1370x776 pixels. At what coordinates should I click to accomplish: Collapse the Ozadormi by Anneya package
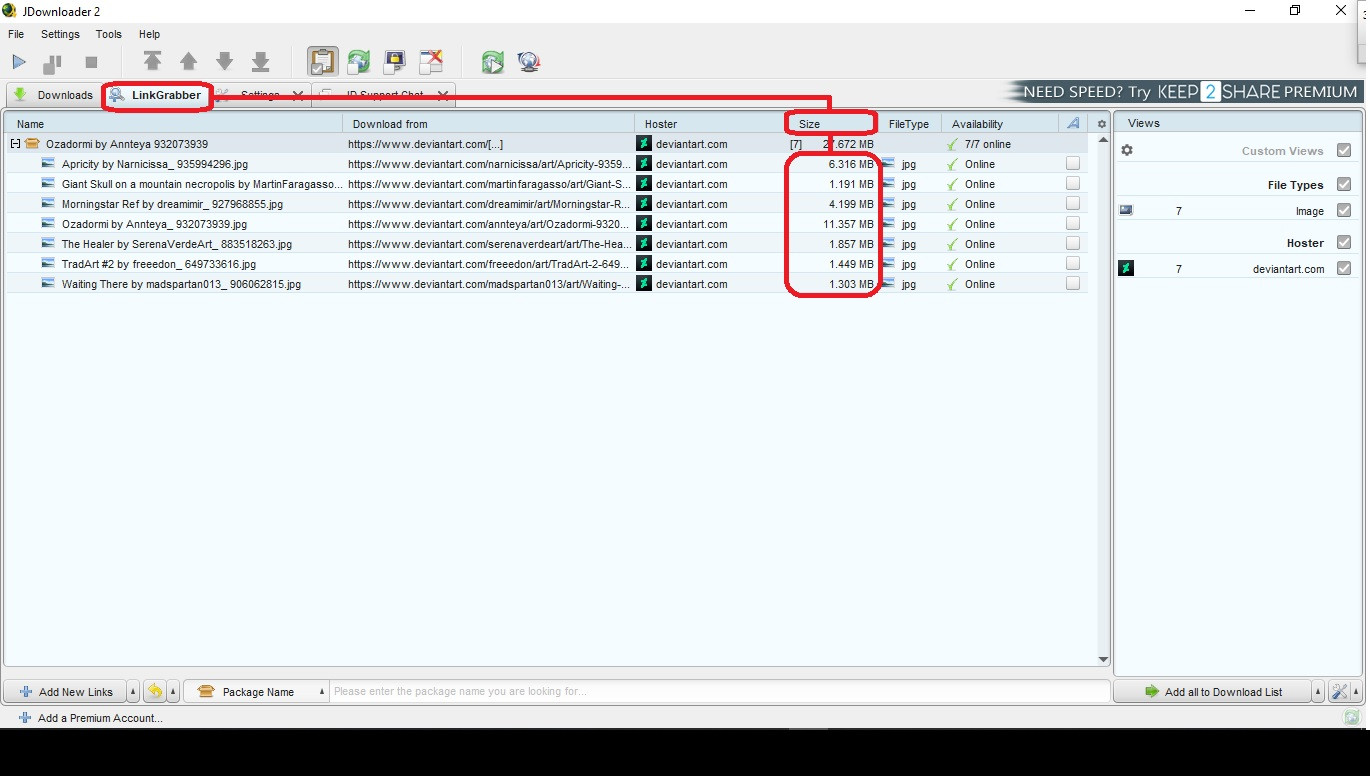pyautogui.click(x=16, y=144)
